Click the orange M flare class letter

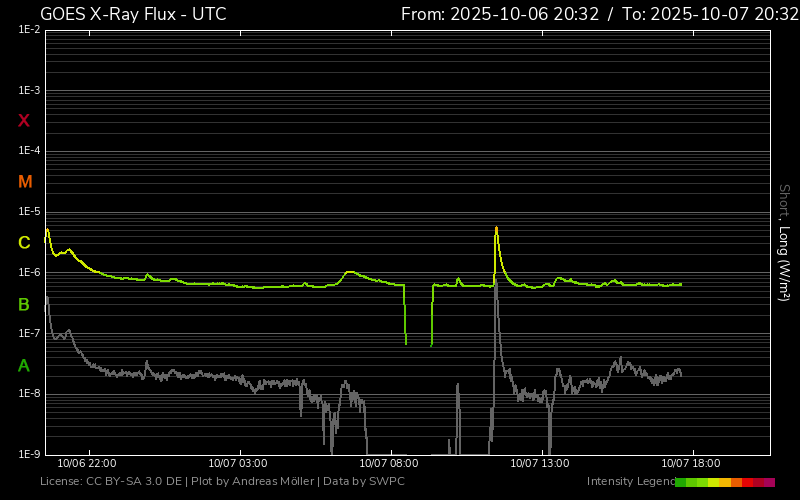(25, 182)
